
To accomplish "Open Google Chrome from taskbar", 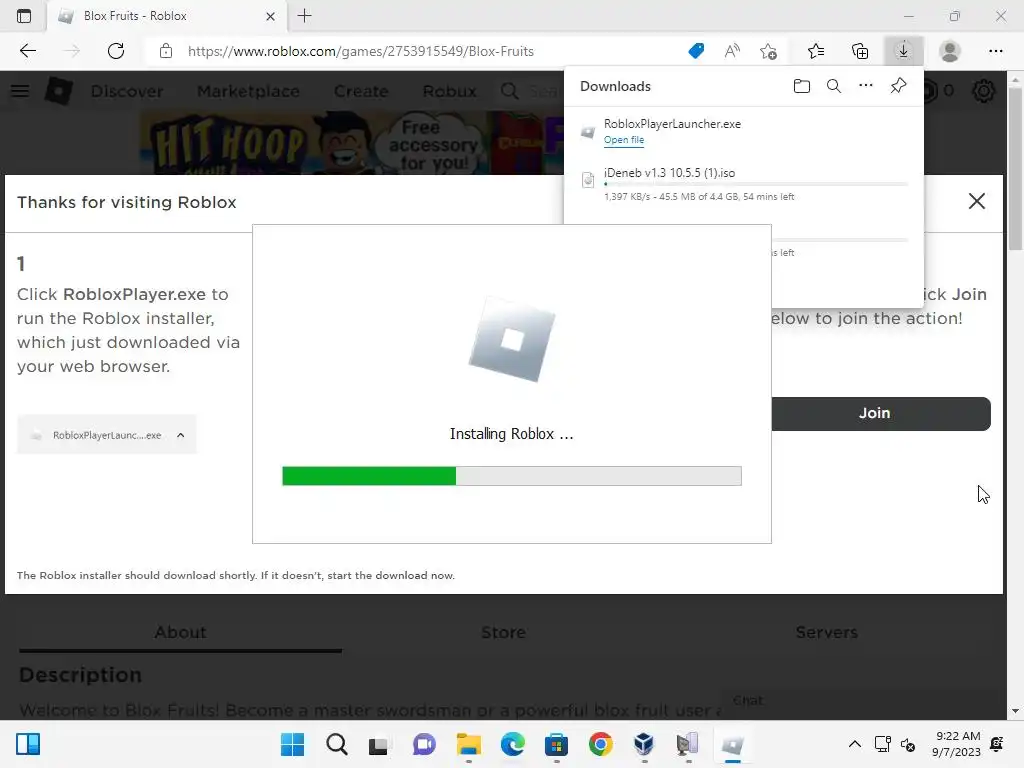I will (x=600, y=744).
